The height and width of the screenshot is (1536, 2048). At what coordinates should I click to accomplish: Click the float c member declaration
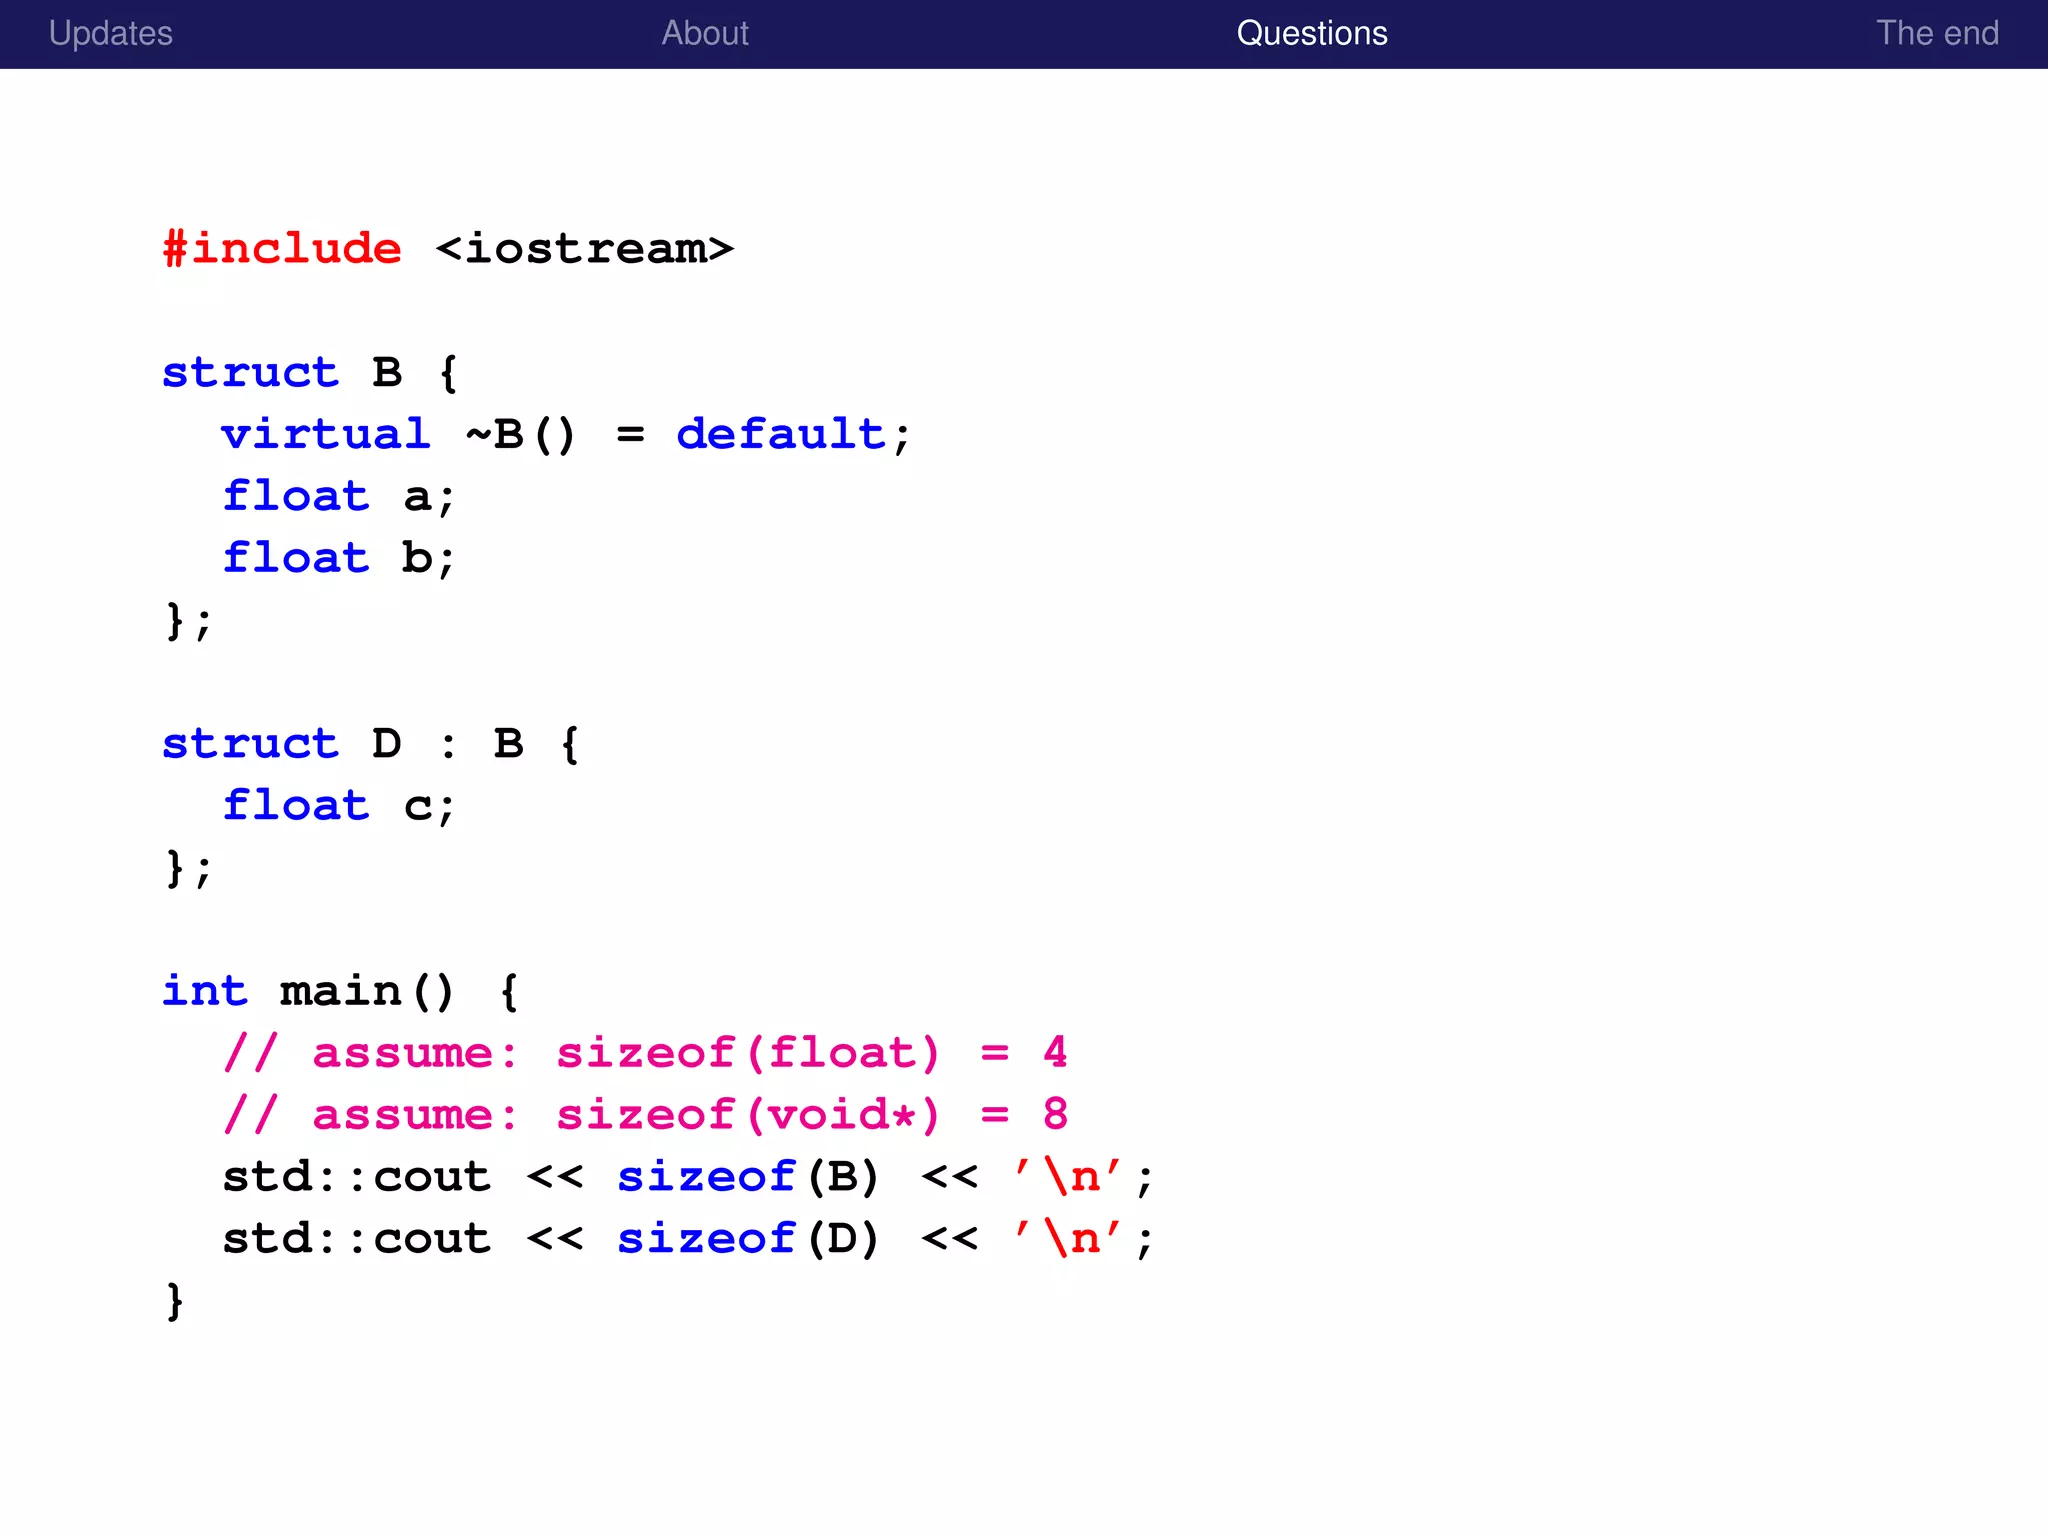click(x=338, y=805)
